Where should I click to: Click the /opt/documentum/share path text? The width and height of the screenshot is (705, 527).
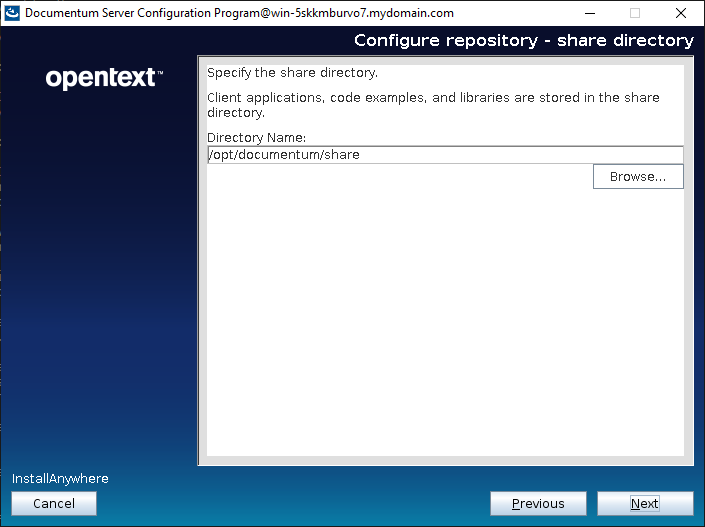[x=284, y=155]
